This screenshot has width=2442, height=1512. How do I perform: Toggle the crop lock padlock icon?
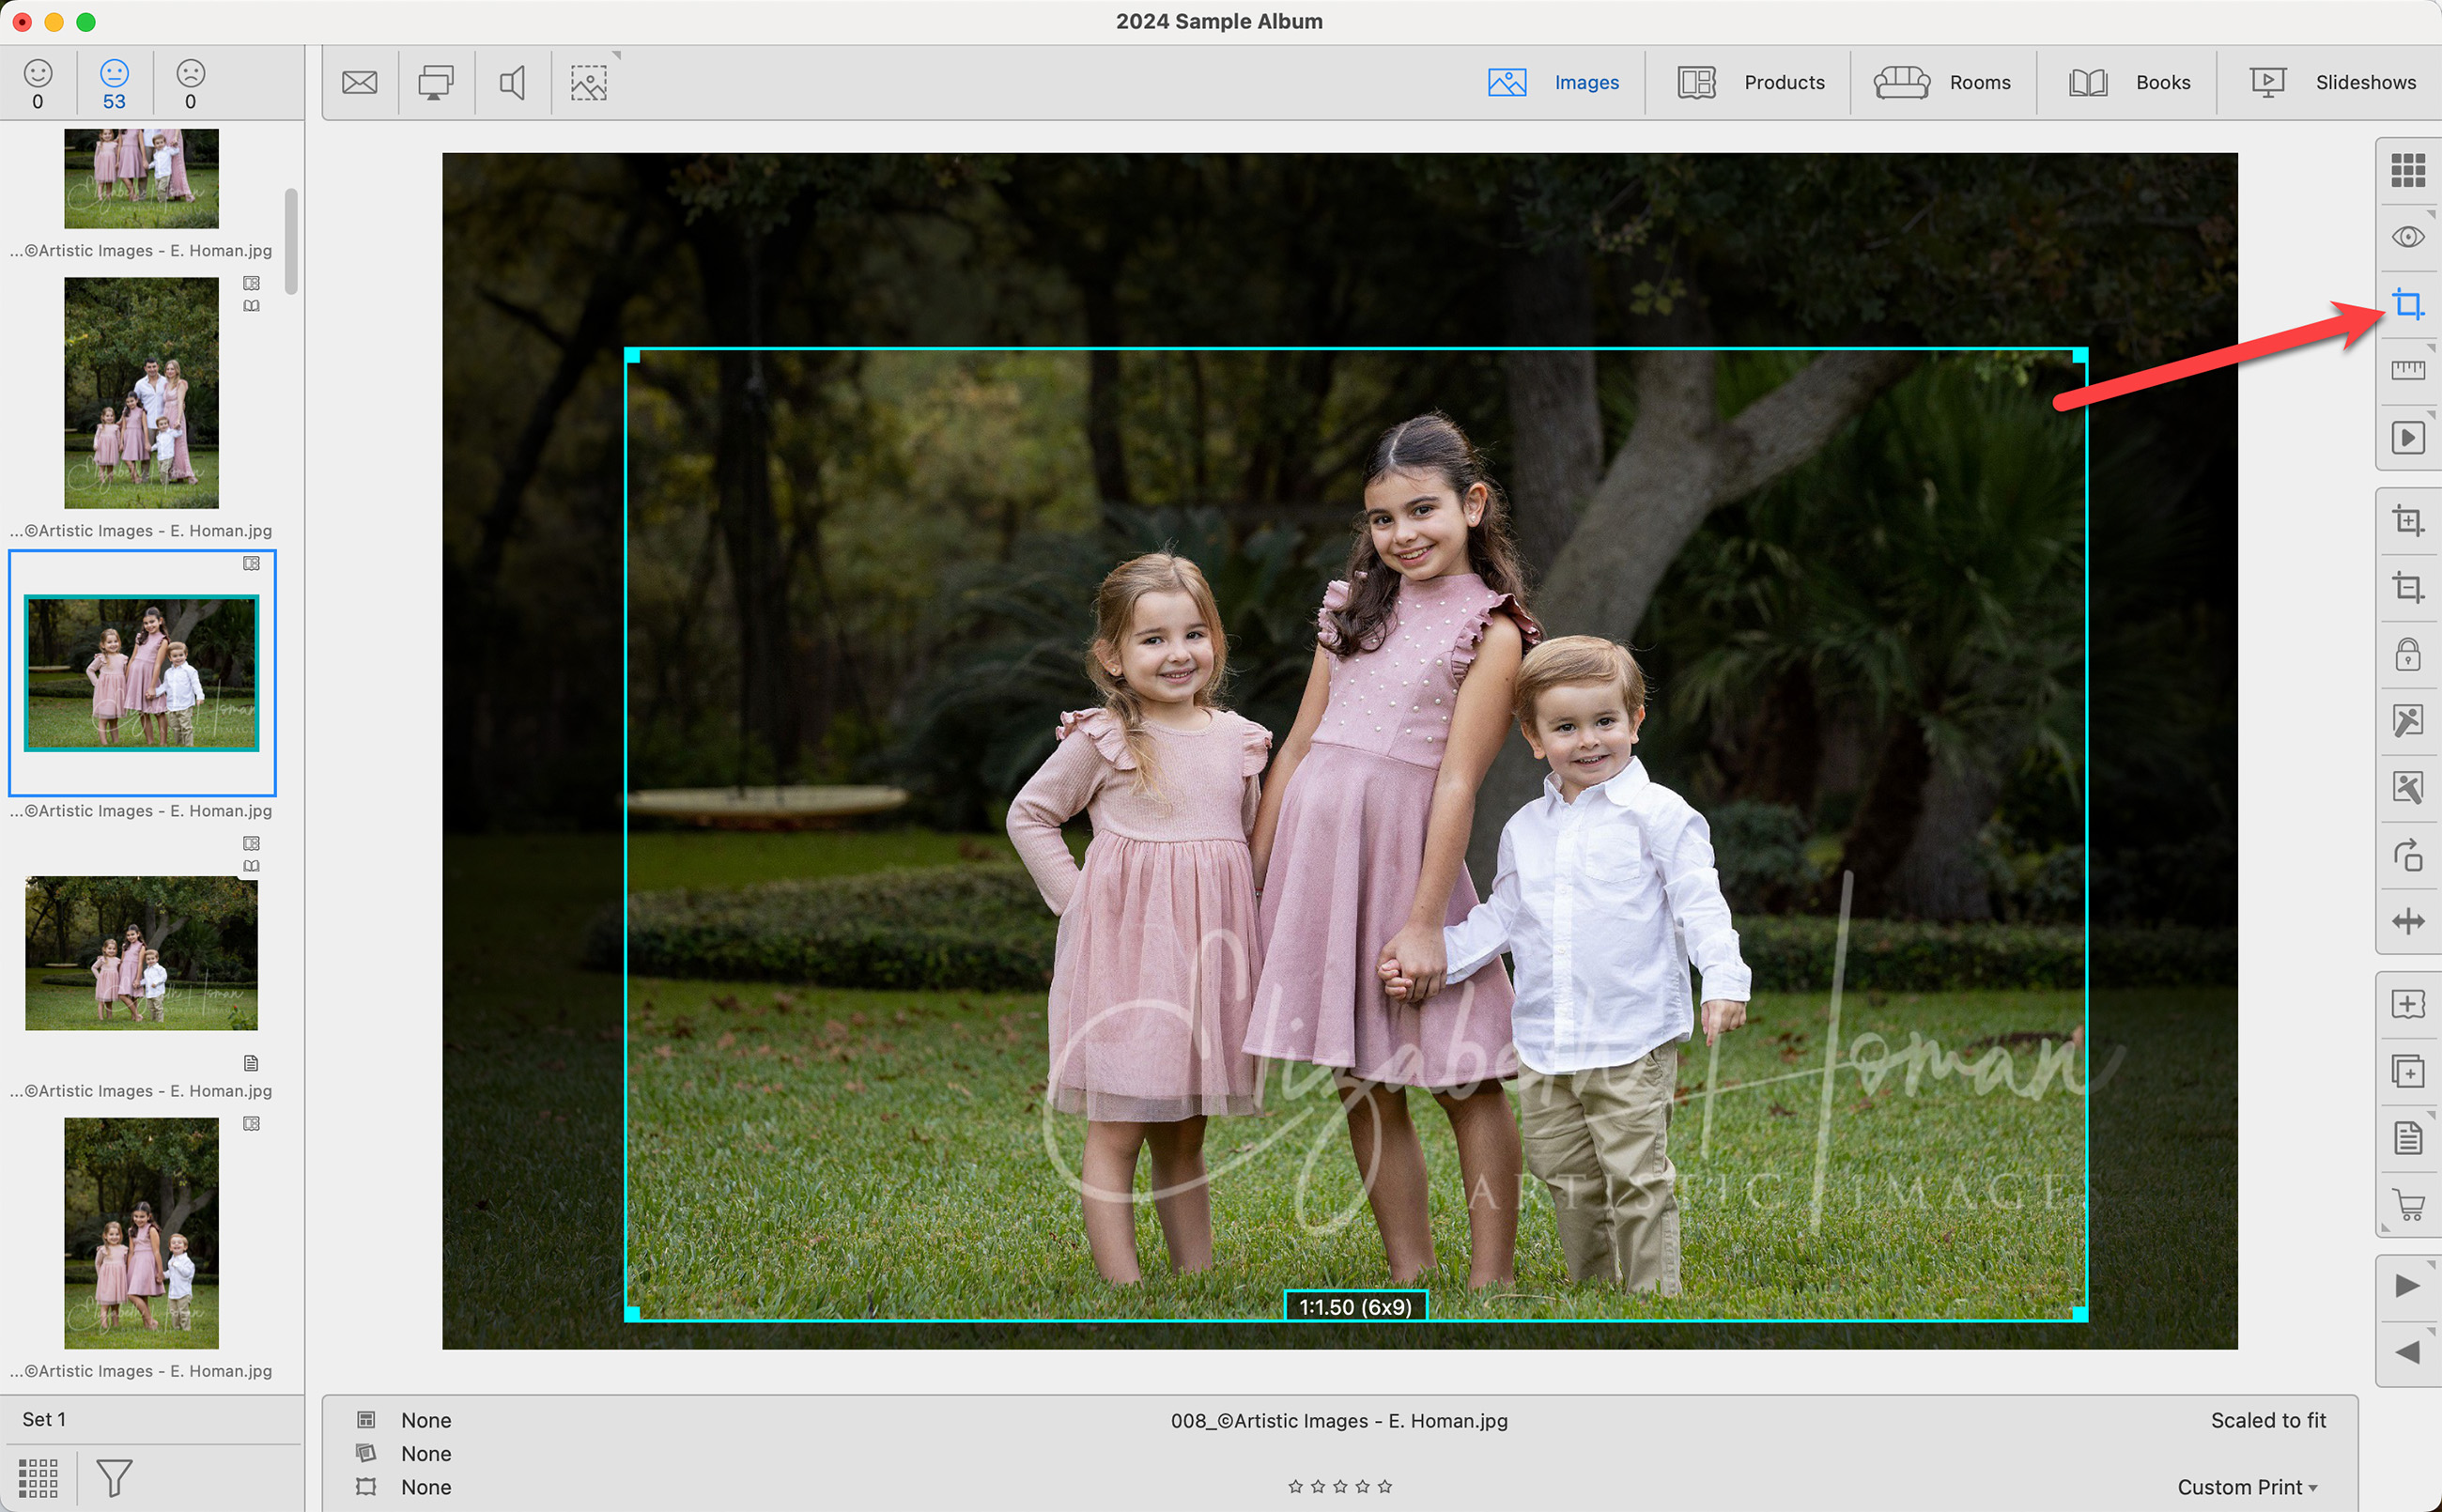point(2407,655)
